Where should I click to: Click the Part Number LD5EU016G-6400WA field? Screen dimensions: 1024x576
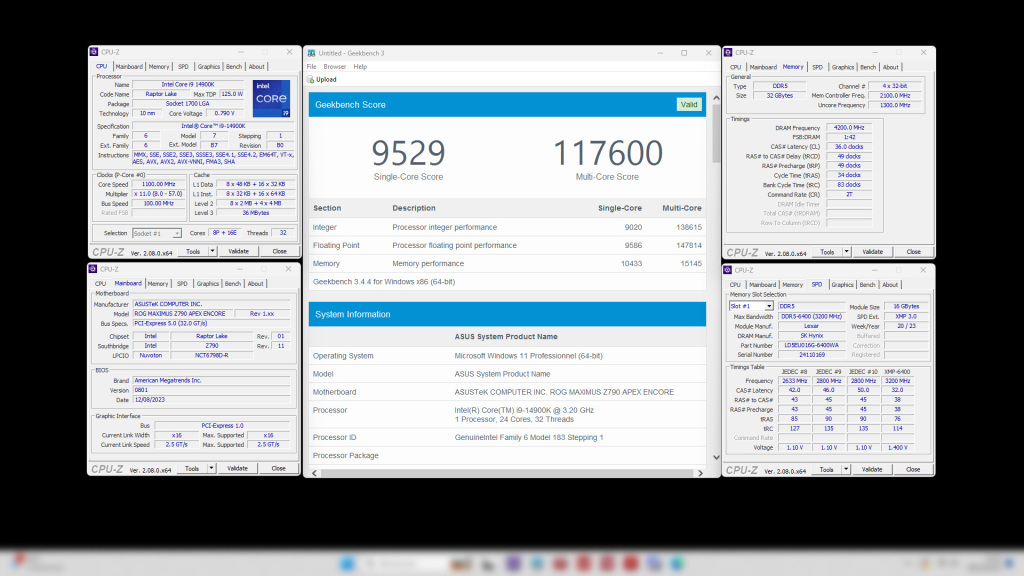[812, 345]
